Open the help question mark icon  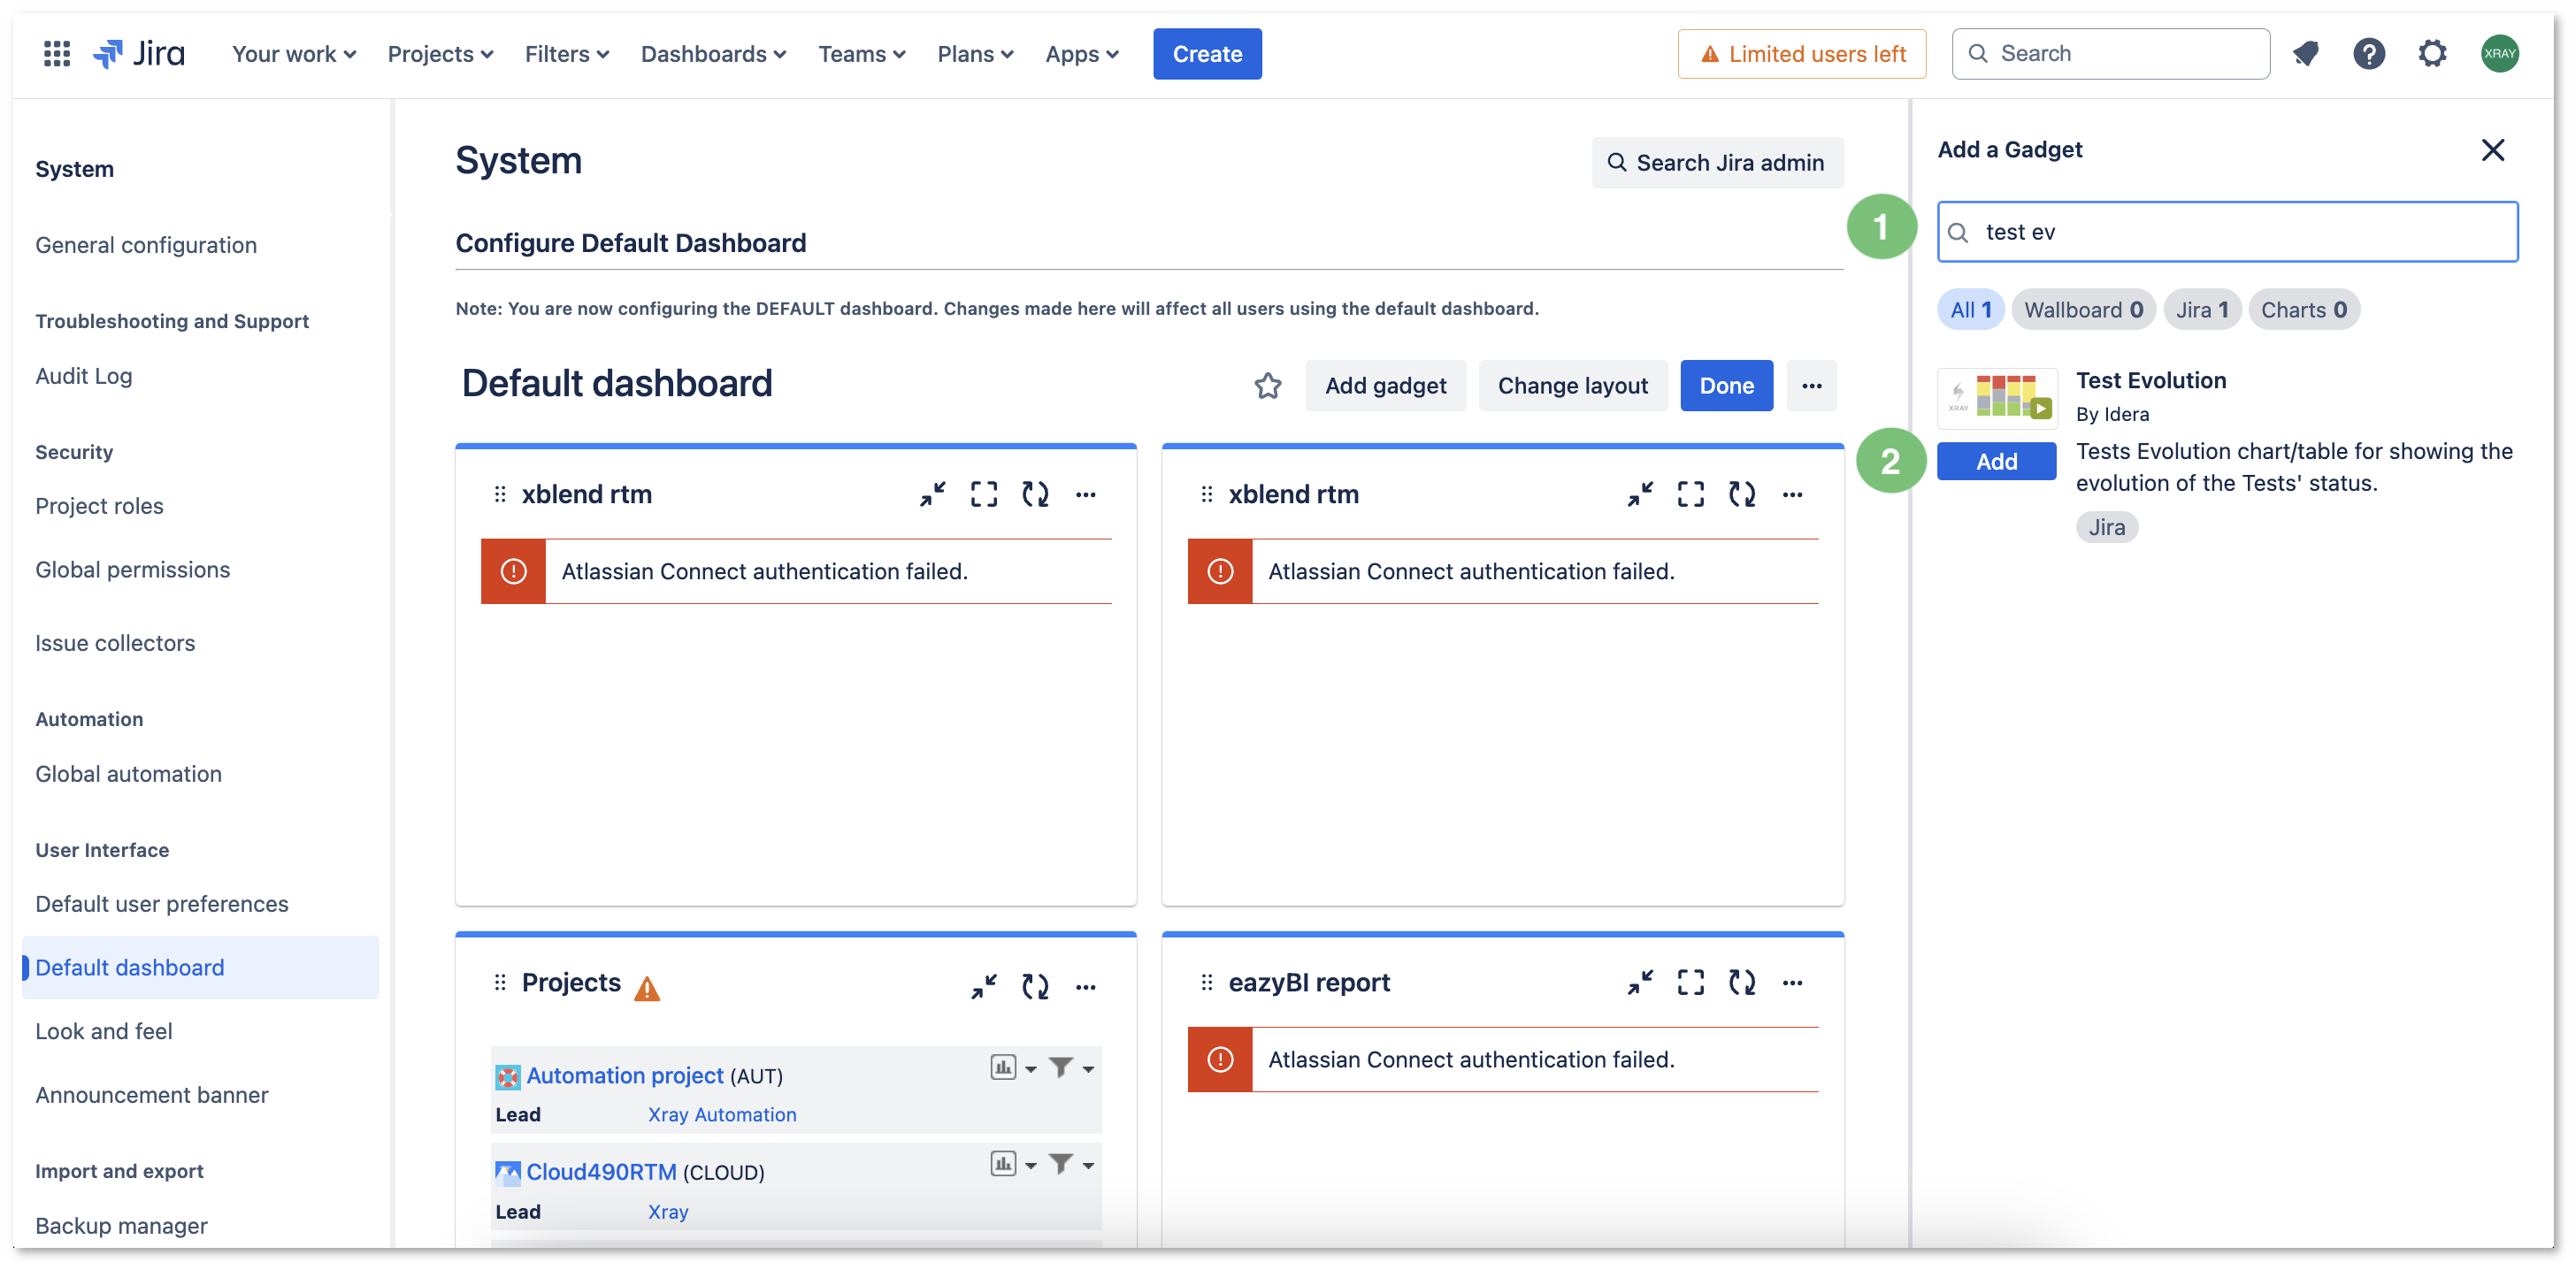point(2369,54)
